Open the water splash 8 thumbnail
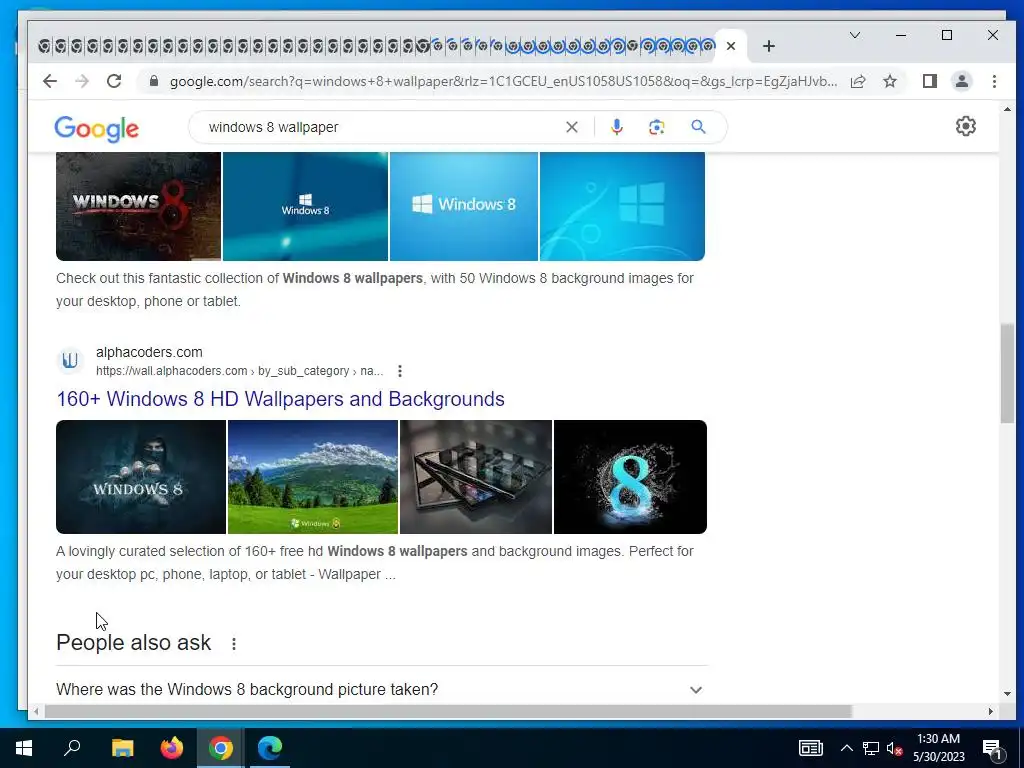 630,477
